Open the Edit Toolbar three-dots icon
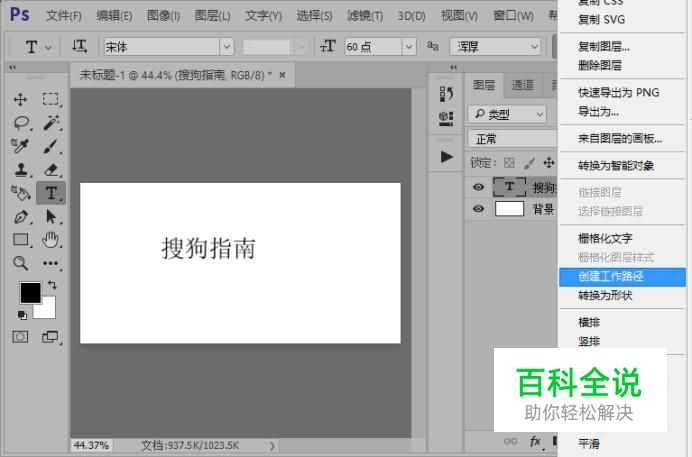692x457 pixels. point(51,263)
